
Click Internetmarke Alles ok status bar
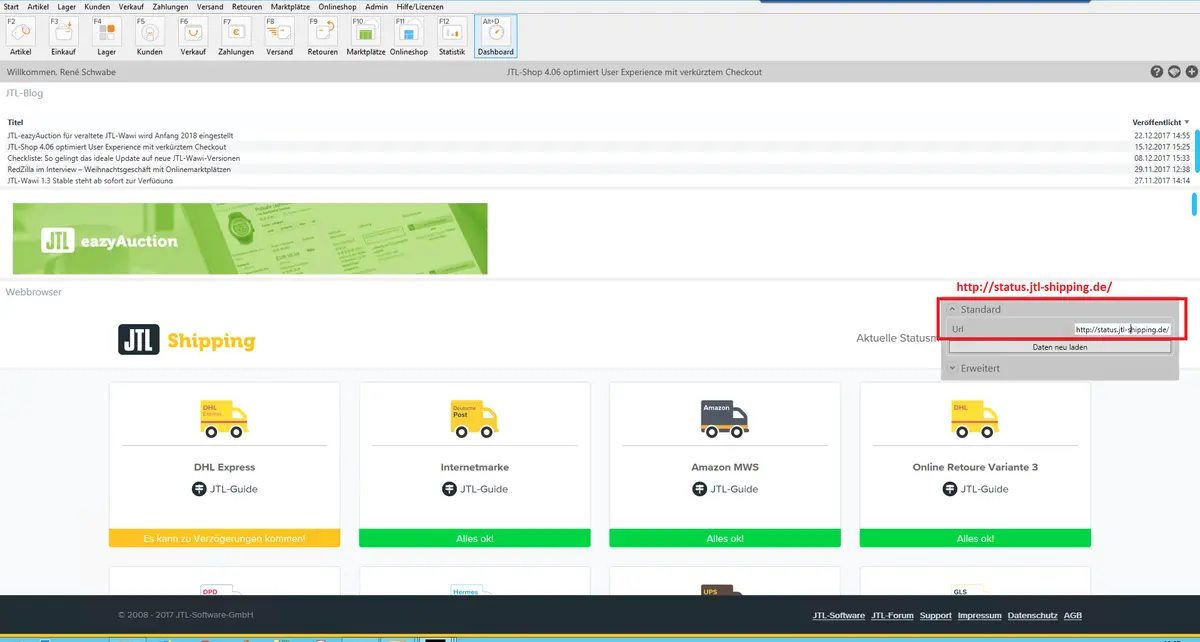pyautogui.click(x=474, y=539)
